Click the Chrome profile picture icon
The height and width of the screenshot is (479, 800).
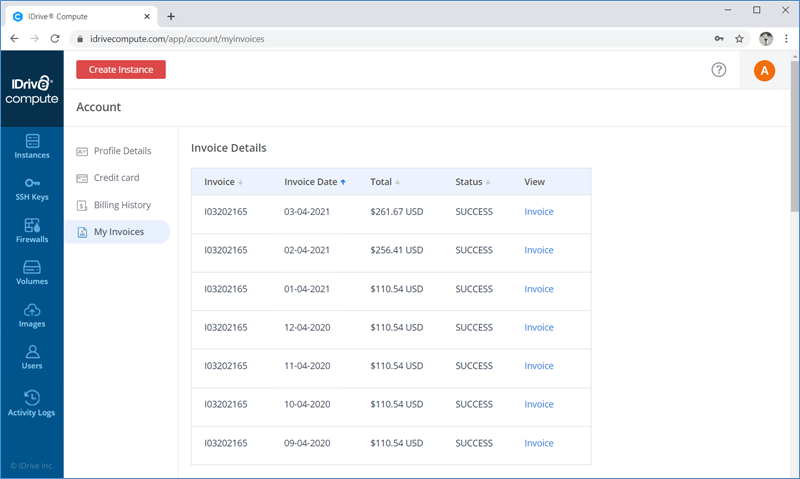[766, 39]
